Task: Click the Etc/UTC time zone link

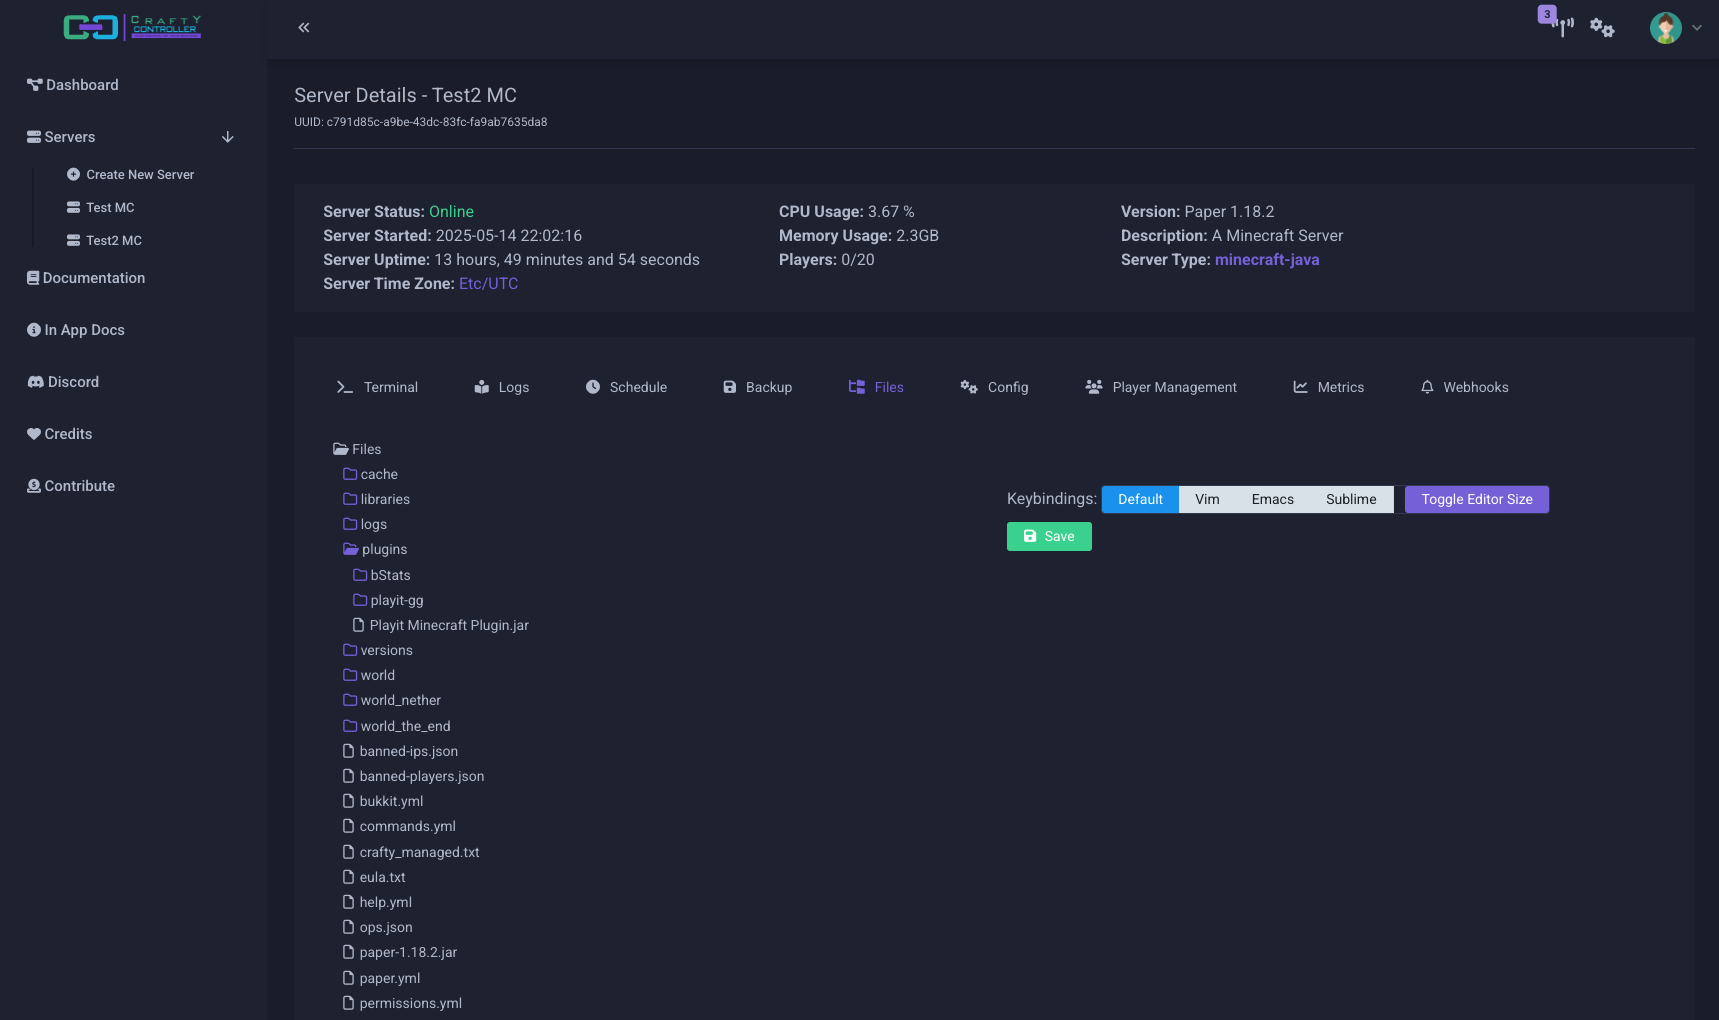Action: point(488,284)
